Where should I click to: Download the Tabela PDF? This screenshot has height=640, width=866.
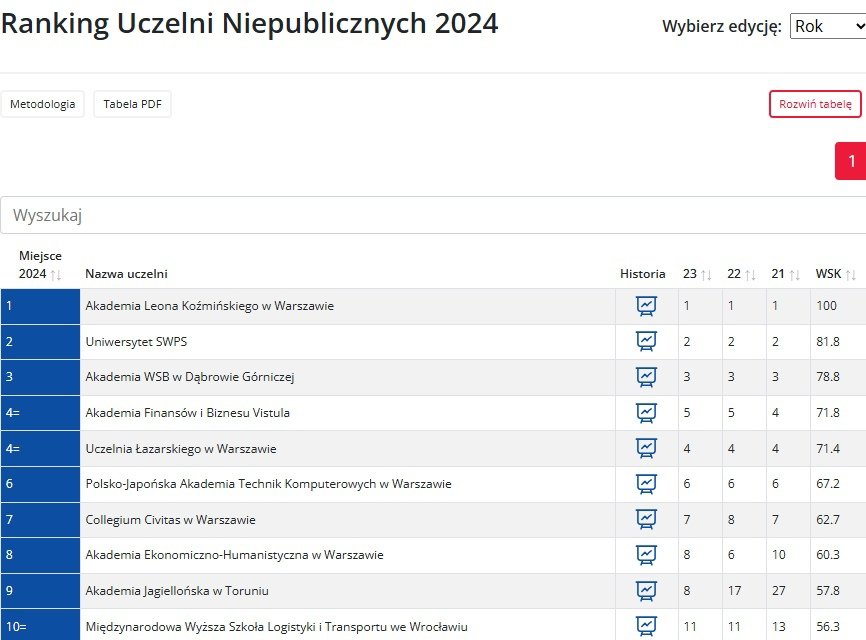(132, 104)
